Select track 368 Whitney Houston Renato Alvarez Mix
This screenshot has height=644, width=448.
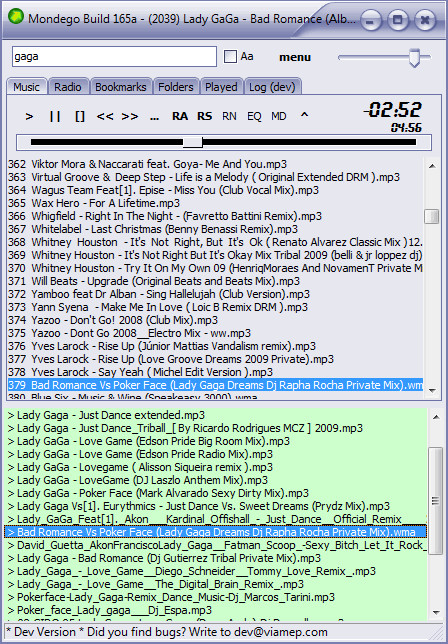pos(215,242)
